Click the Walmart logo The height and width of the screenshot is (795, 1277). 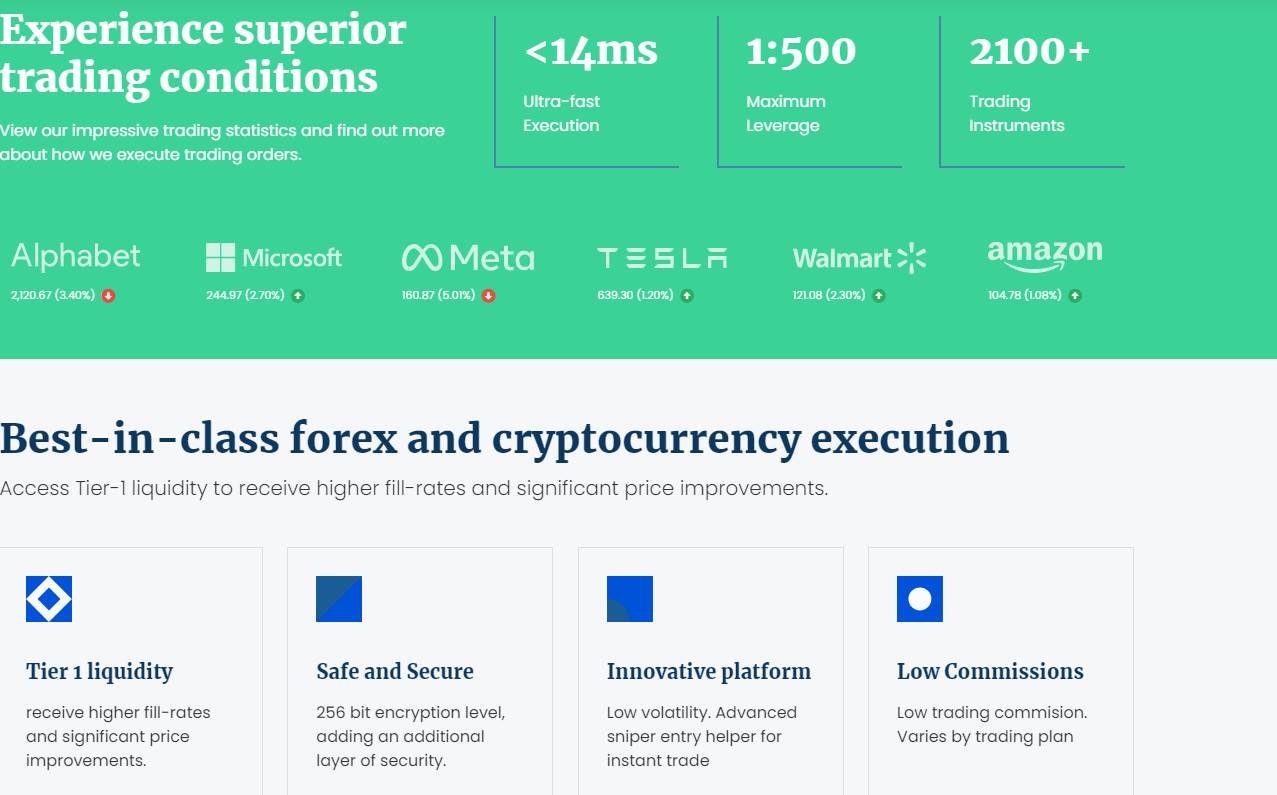pyautogui.click(x=860, y=258)
